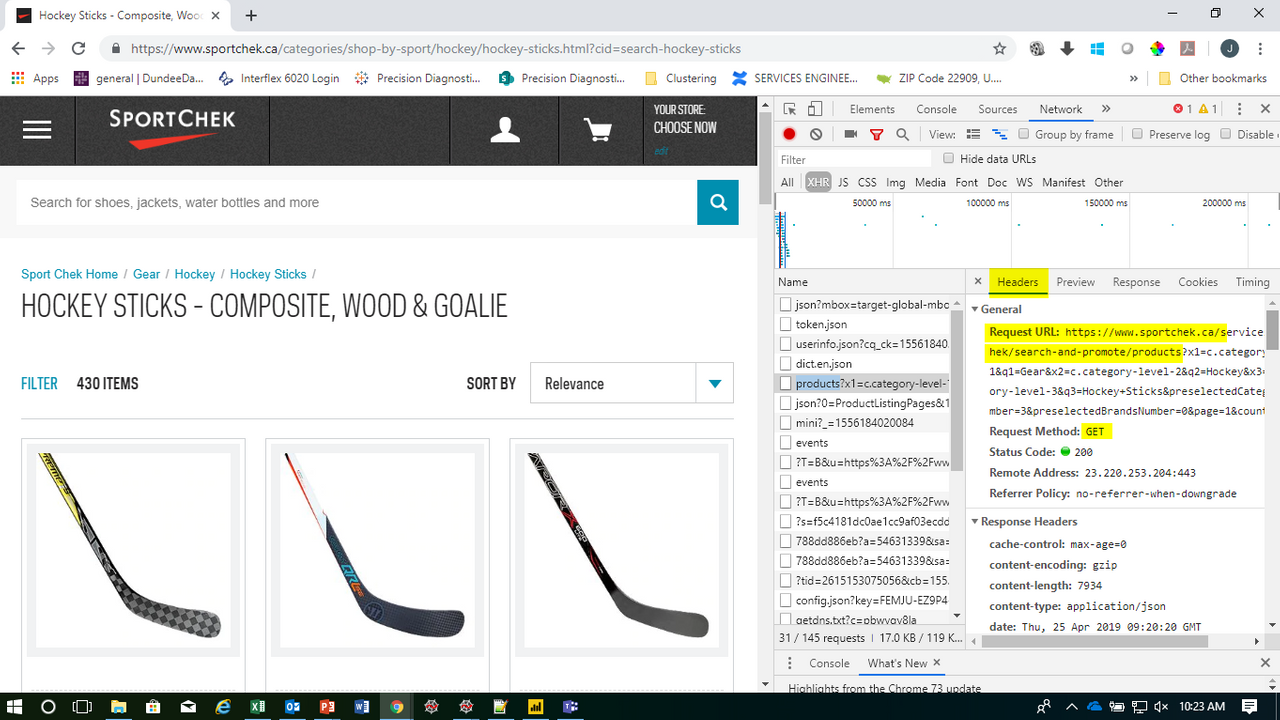Tick the checkbox beside config.json?key=FEMJU request
The height and width of the screenshot is (720, 1280).
coord(786,600)
